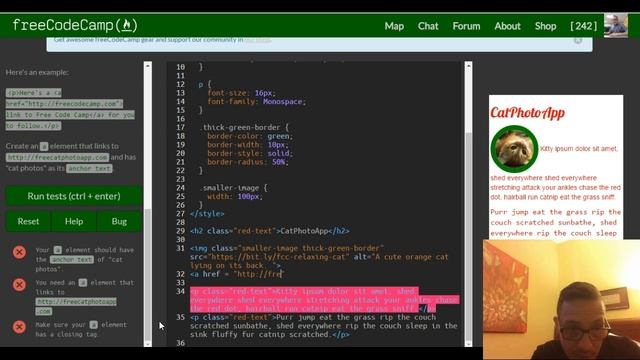Click the closing style tag on line 27

pos(207,214)
